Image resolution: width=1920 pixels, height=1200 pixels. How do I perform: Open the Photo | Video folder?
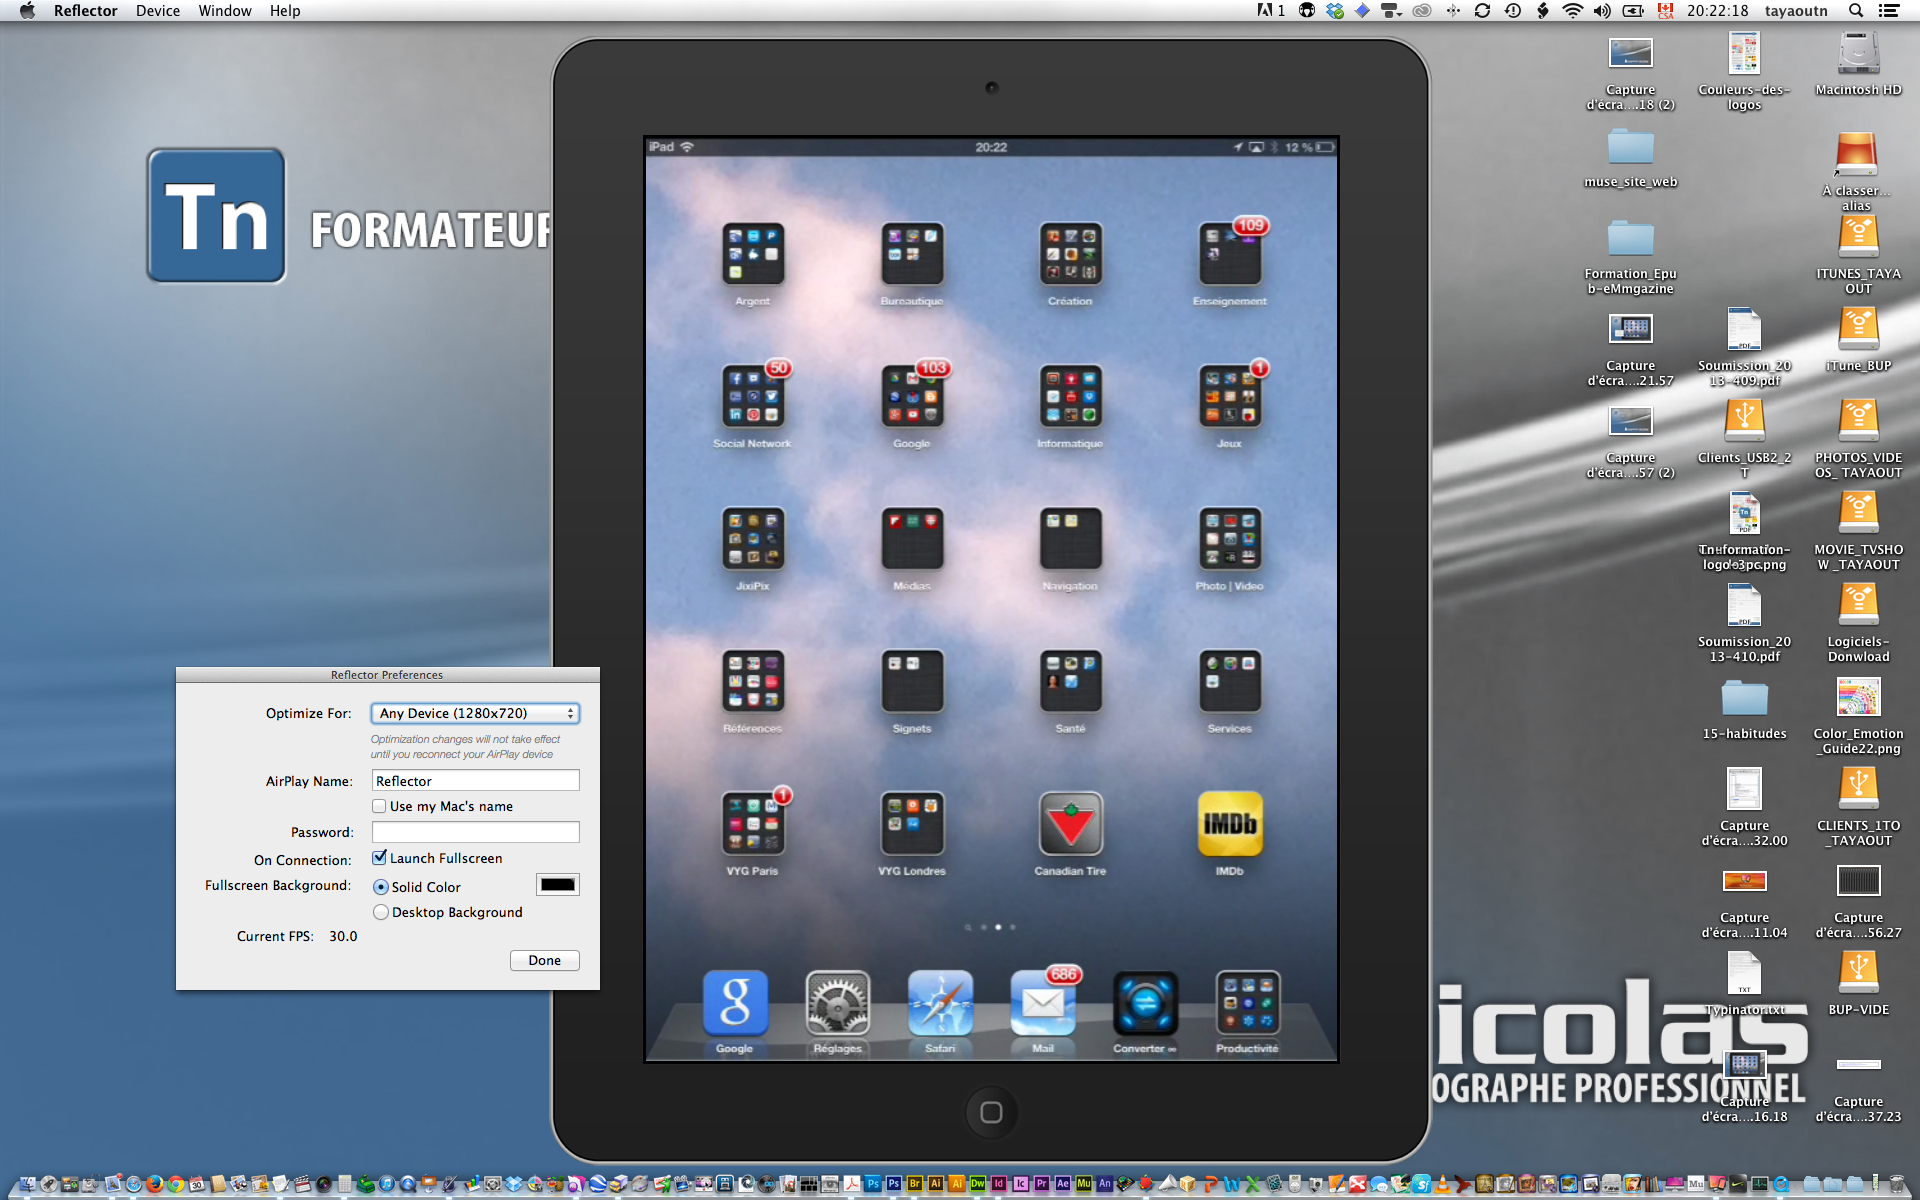point(1230,539)
